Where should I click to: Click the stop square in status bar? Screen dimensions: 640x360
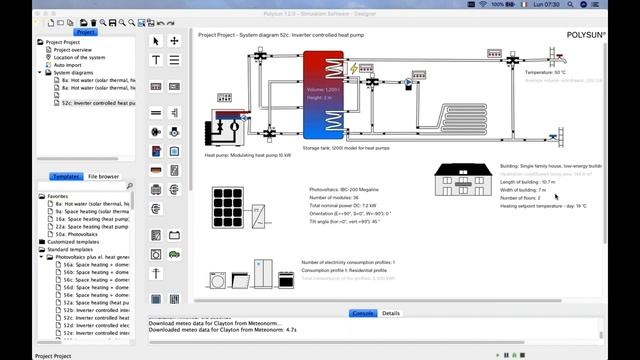522,355
